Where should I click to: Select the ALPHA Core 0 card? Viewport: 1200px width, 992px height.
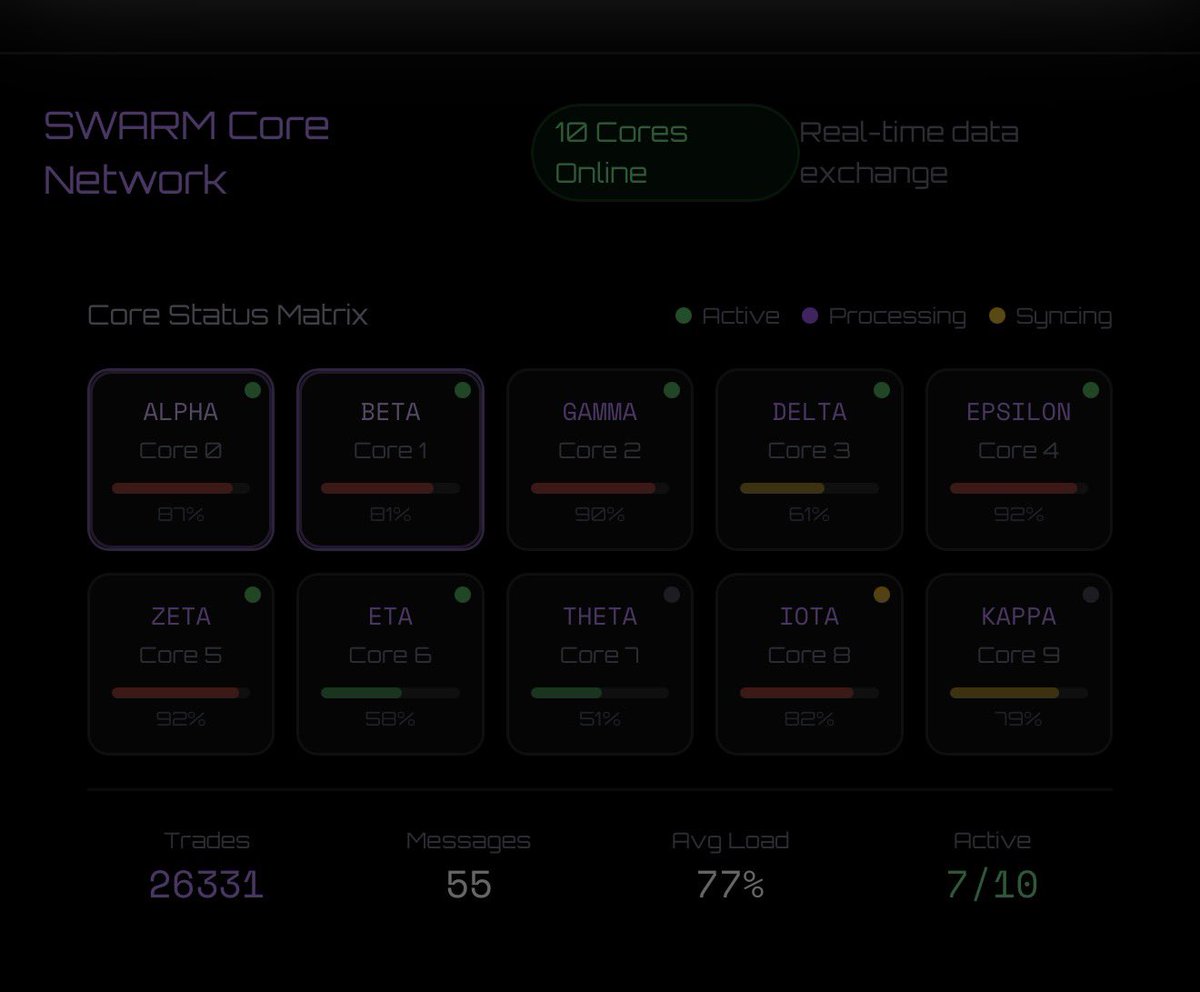pyautogui.click(x=181, y=460)
